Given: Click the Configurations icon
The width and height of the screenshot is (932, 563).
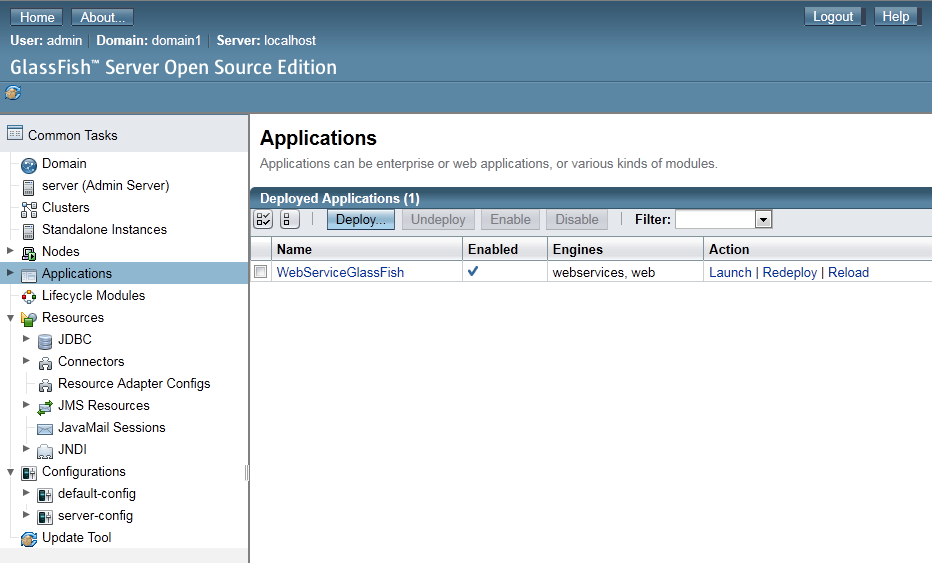Looking at the screenshot, I should click(29, 473).
